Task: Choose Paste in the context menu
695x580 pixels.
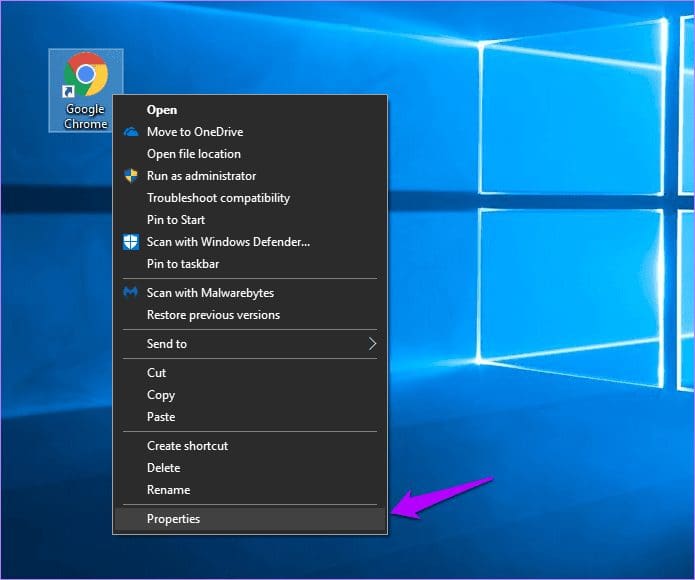Action: click(250, 417)
